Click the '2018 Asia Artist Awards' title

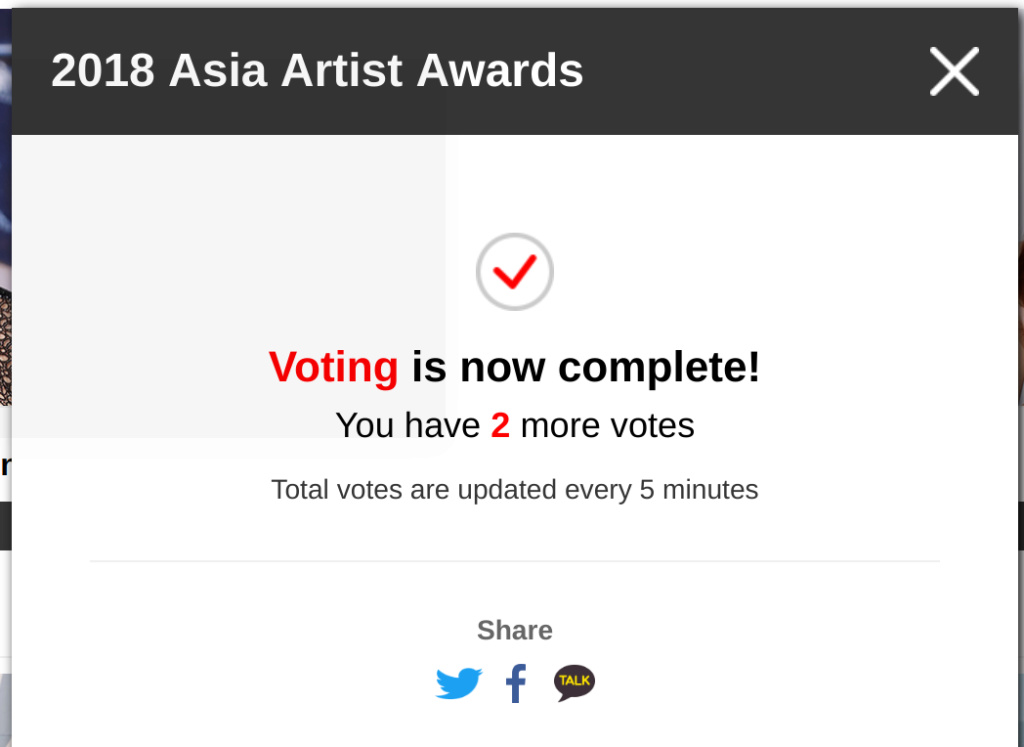click(317, 71)
